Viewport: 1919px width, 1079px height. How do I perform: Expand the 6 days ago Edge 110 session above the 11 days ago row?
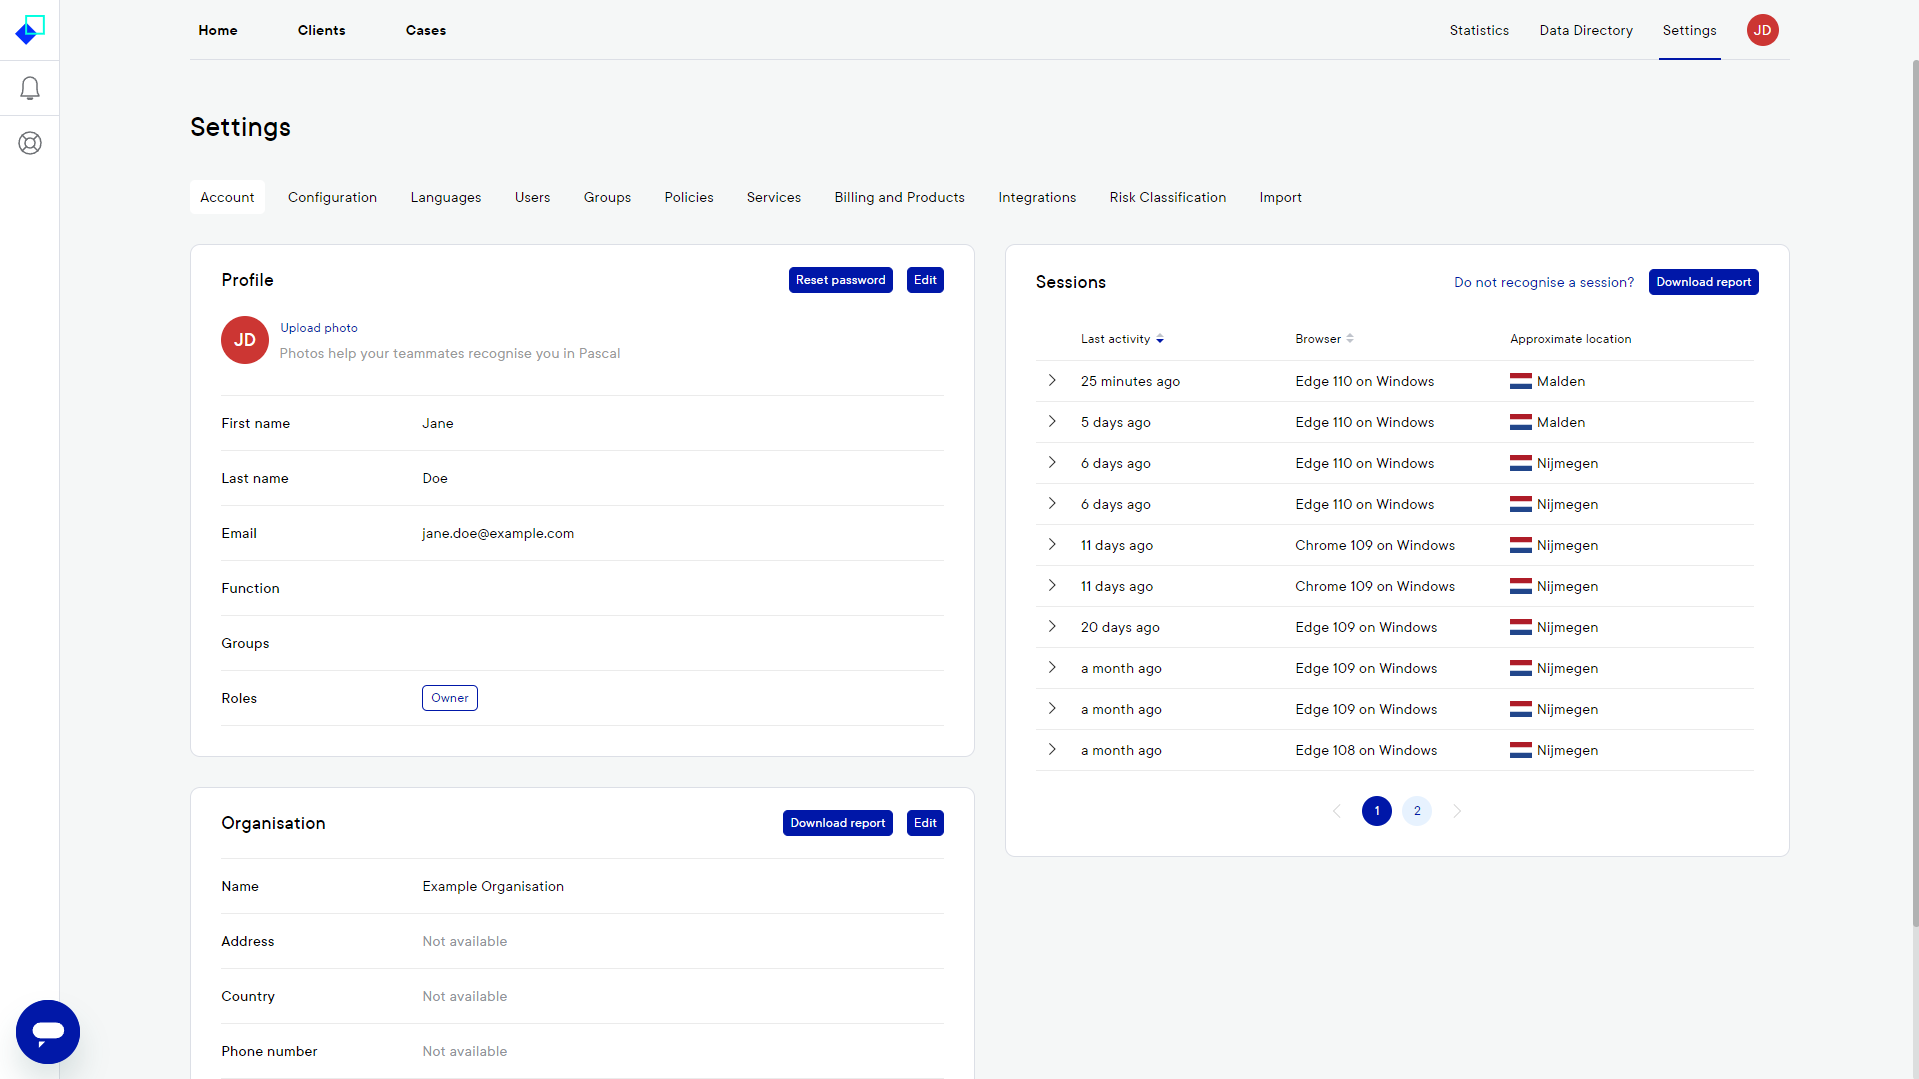(1052, 503)
